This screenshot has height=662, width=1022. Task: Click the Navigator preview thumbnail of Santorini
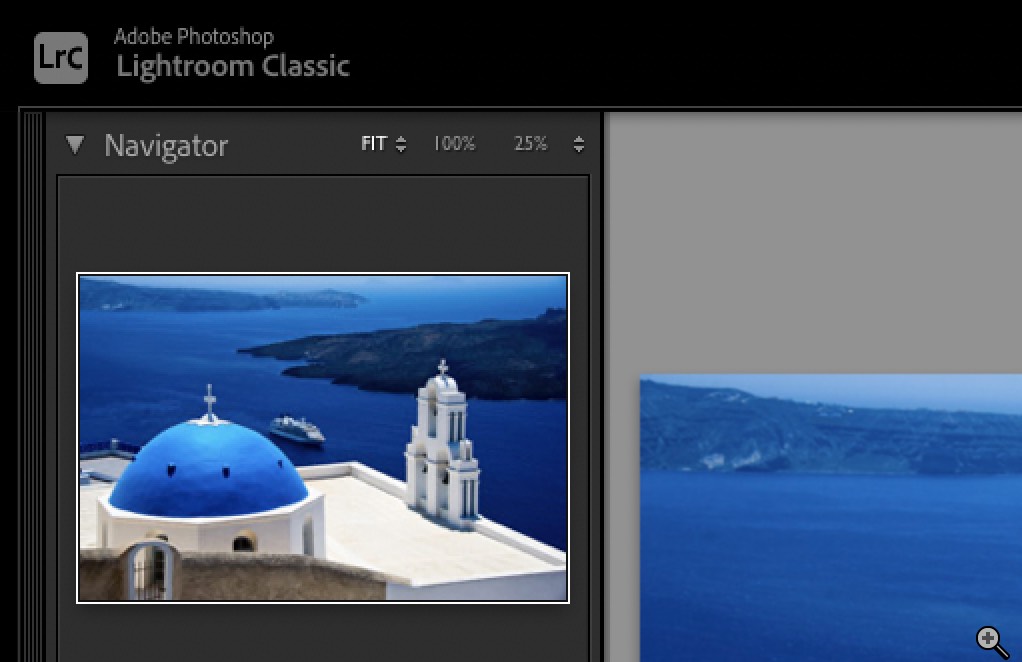tap(323, 438)
